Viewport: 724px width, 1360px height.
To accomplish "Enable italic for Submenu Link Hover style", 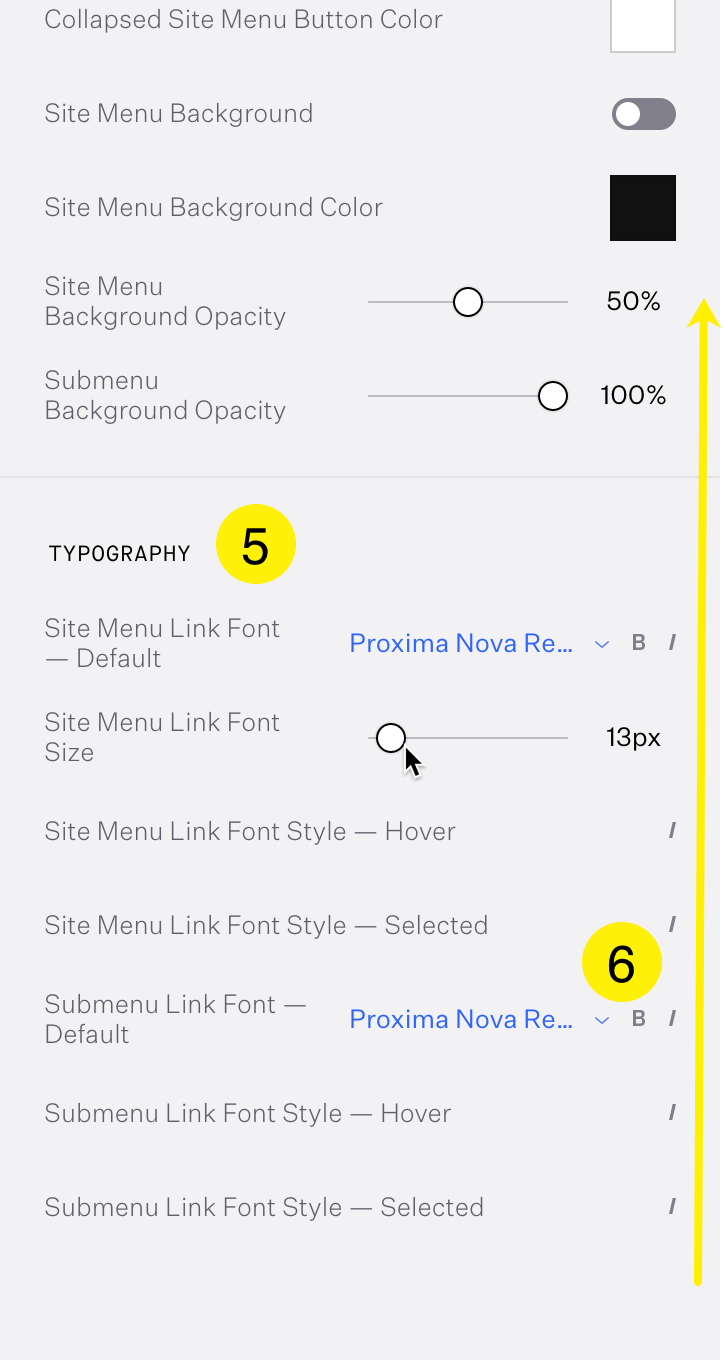I will pos(673,1113).
